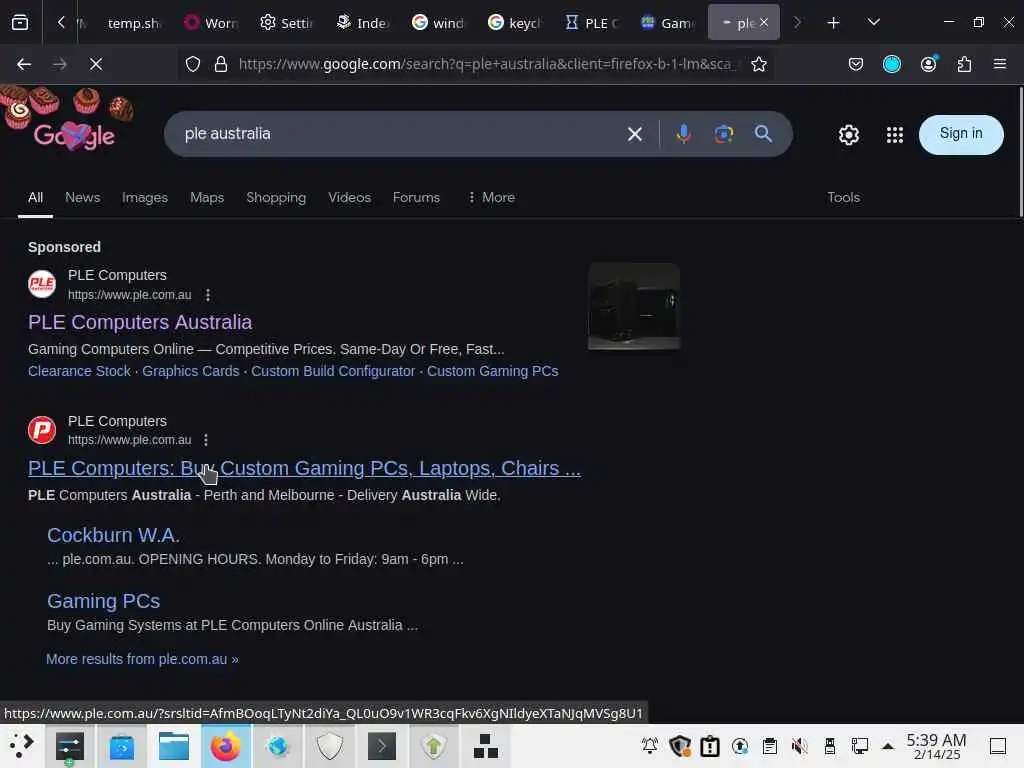Select the Videos search tab
The width and height of the screenshot is (1024, 768).
point(349,197)
